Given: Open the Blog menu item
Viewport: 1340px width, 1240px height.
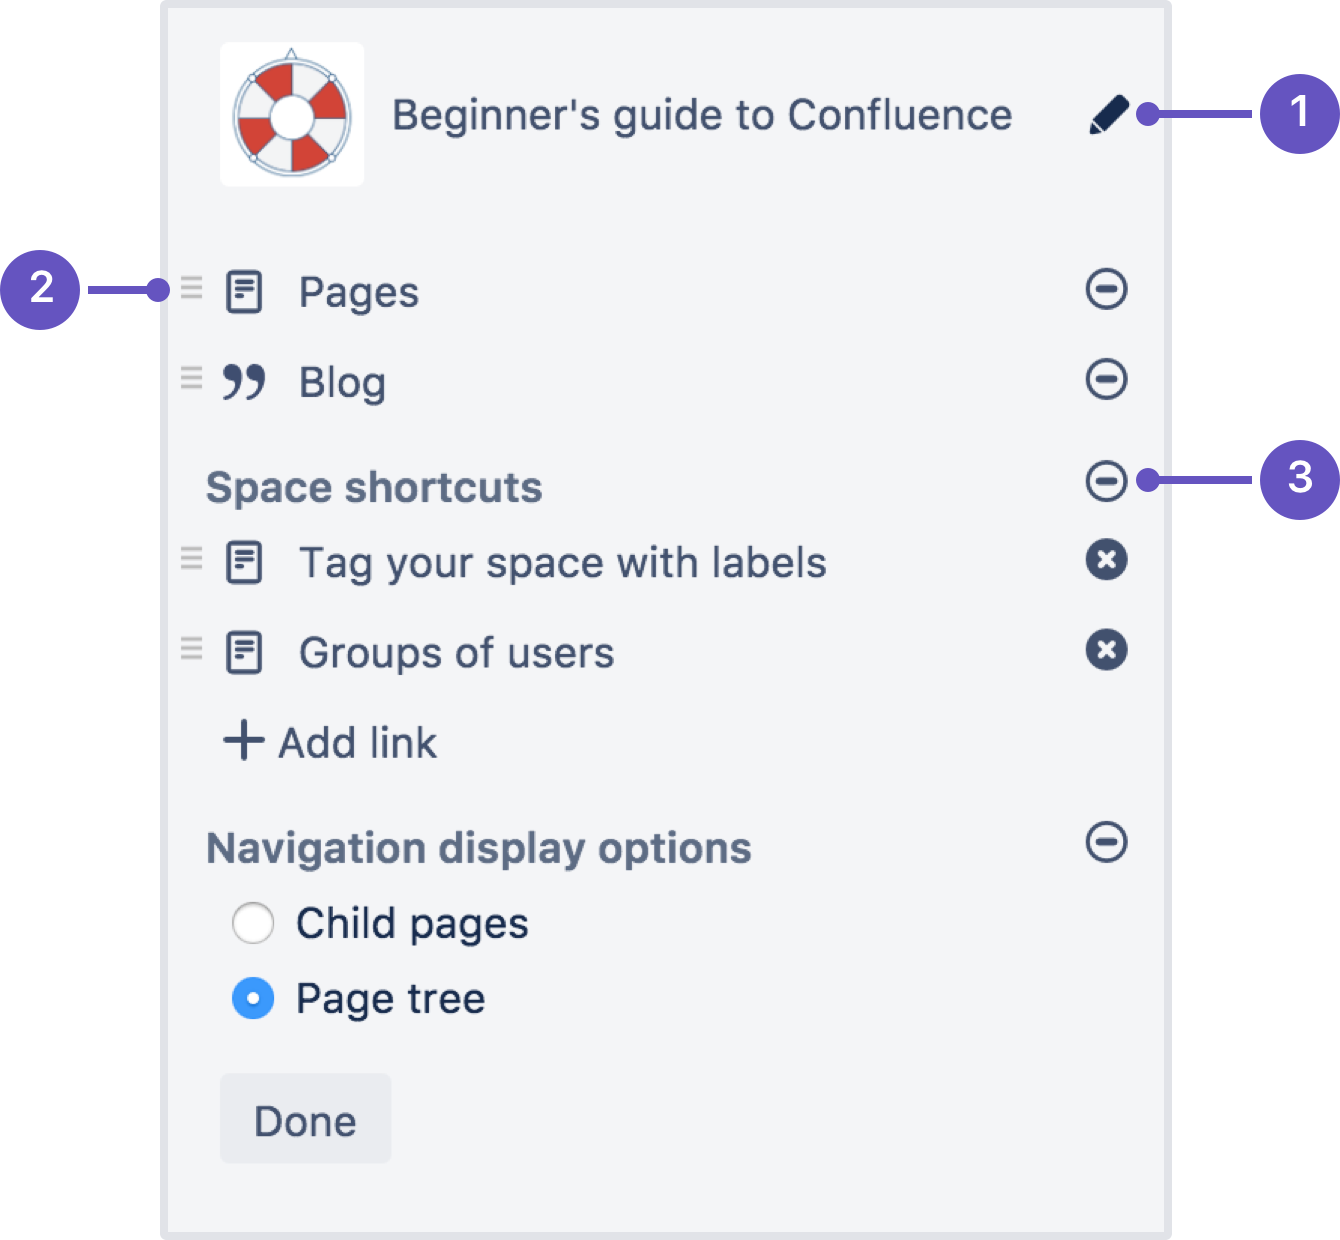Looking at the screenshot, I should click(x=342, y=382).
